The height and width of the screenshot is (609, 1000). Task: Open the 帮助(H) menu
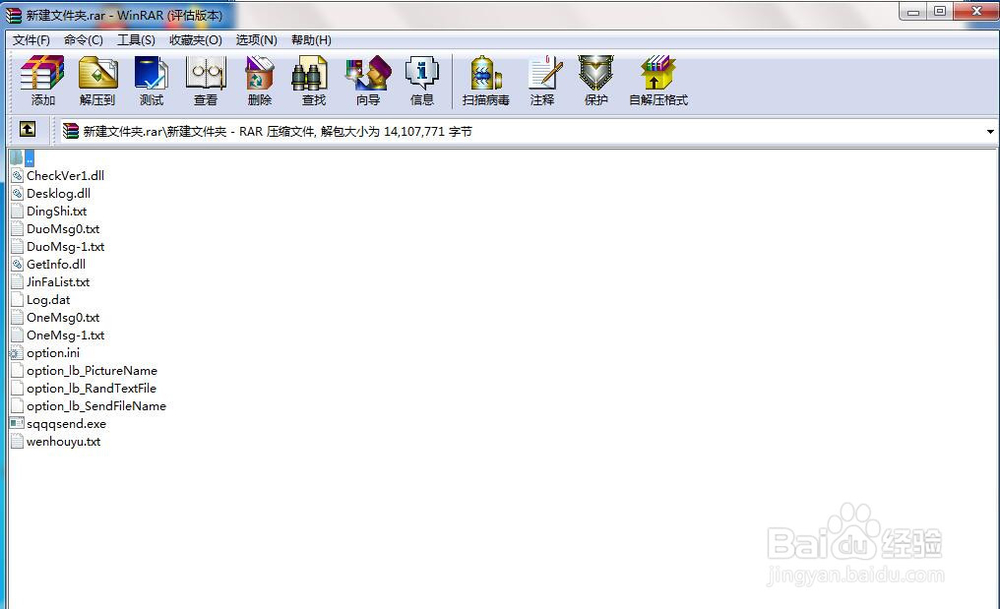(x=311, y=40)
